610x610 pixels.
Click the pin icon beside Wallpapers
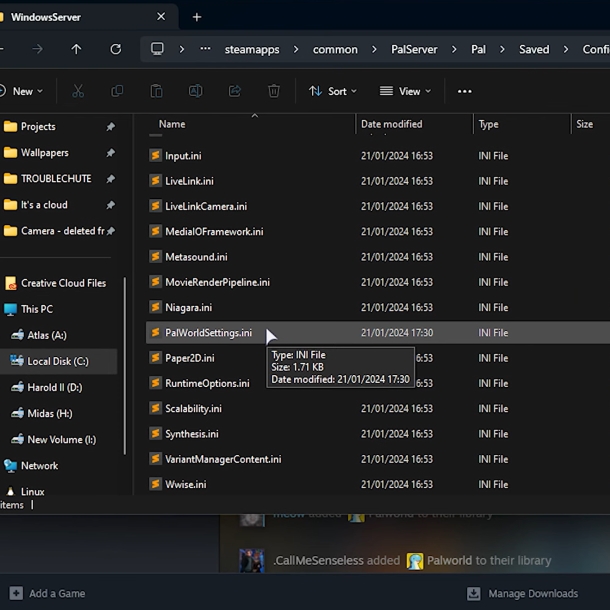coord(110,152)
